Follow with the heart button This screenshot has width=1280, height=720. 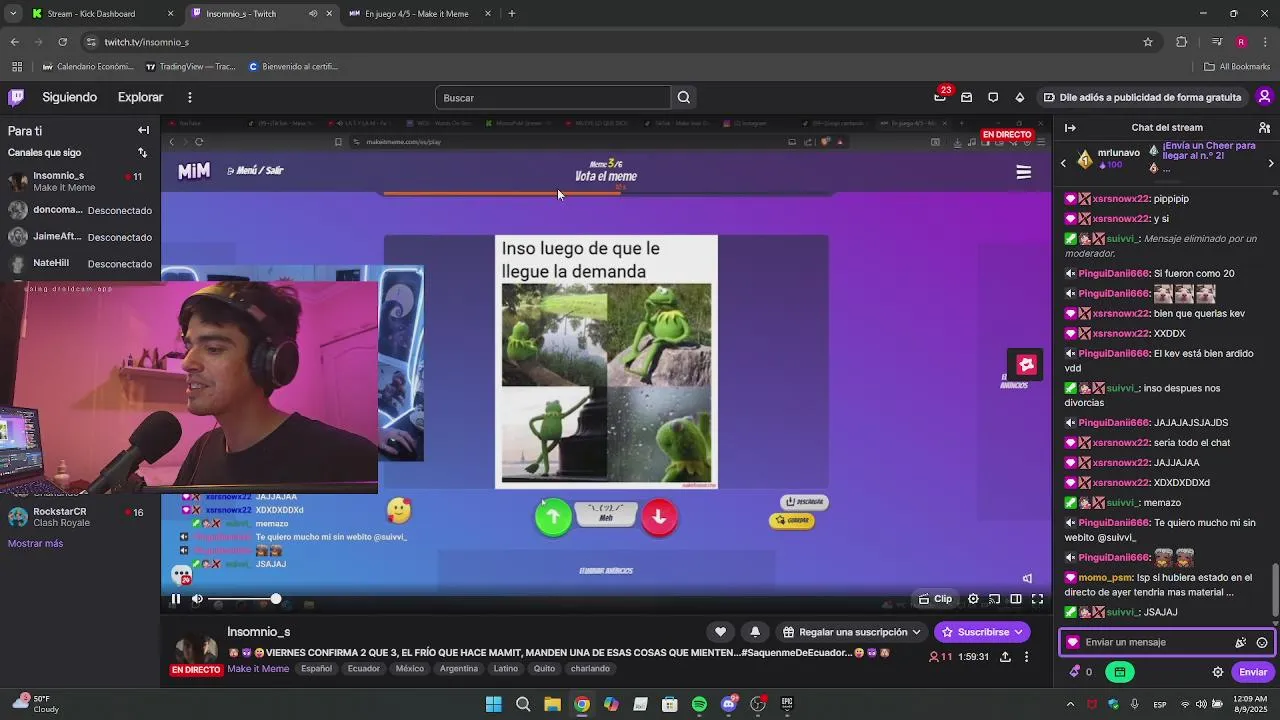[720, 632]
